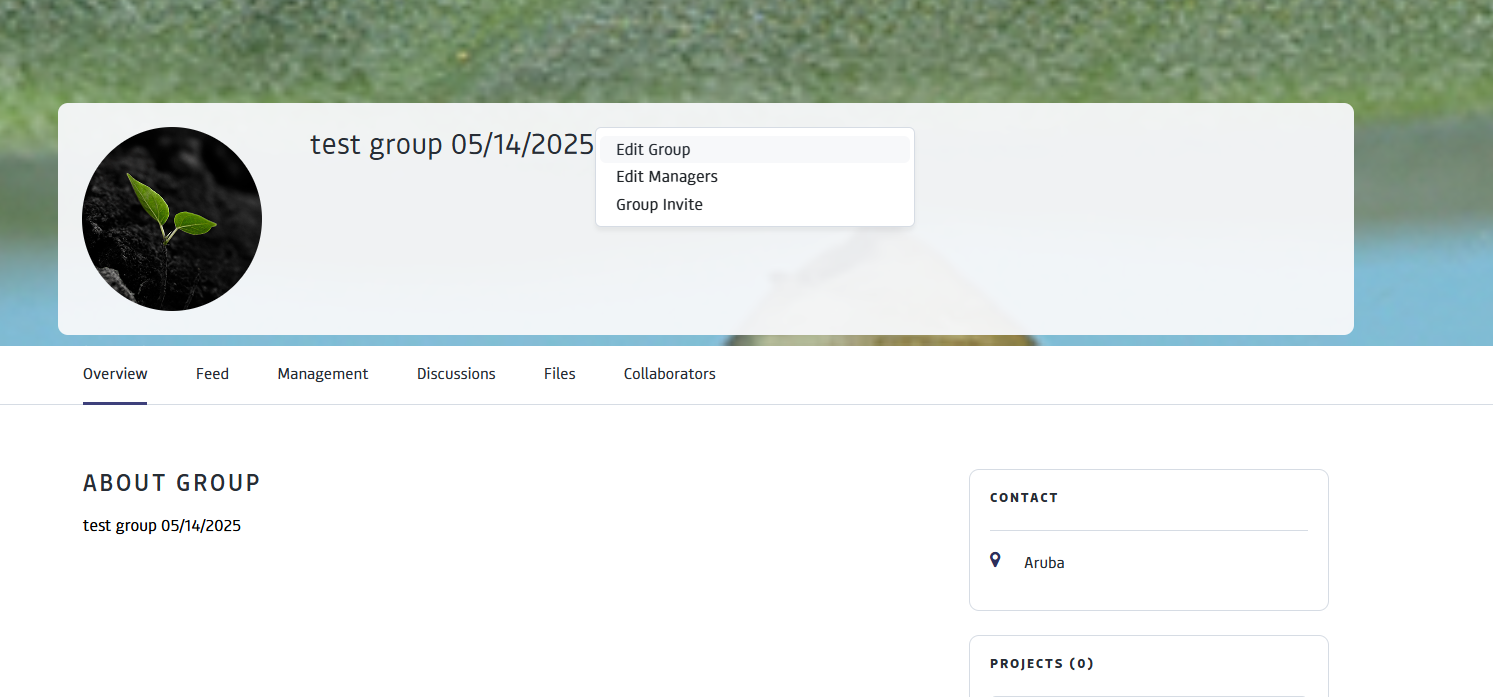Click the CONTACT card heading

pyautogui.click(x=1023, y=497)
